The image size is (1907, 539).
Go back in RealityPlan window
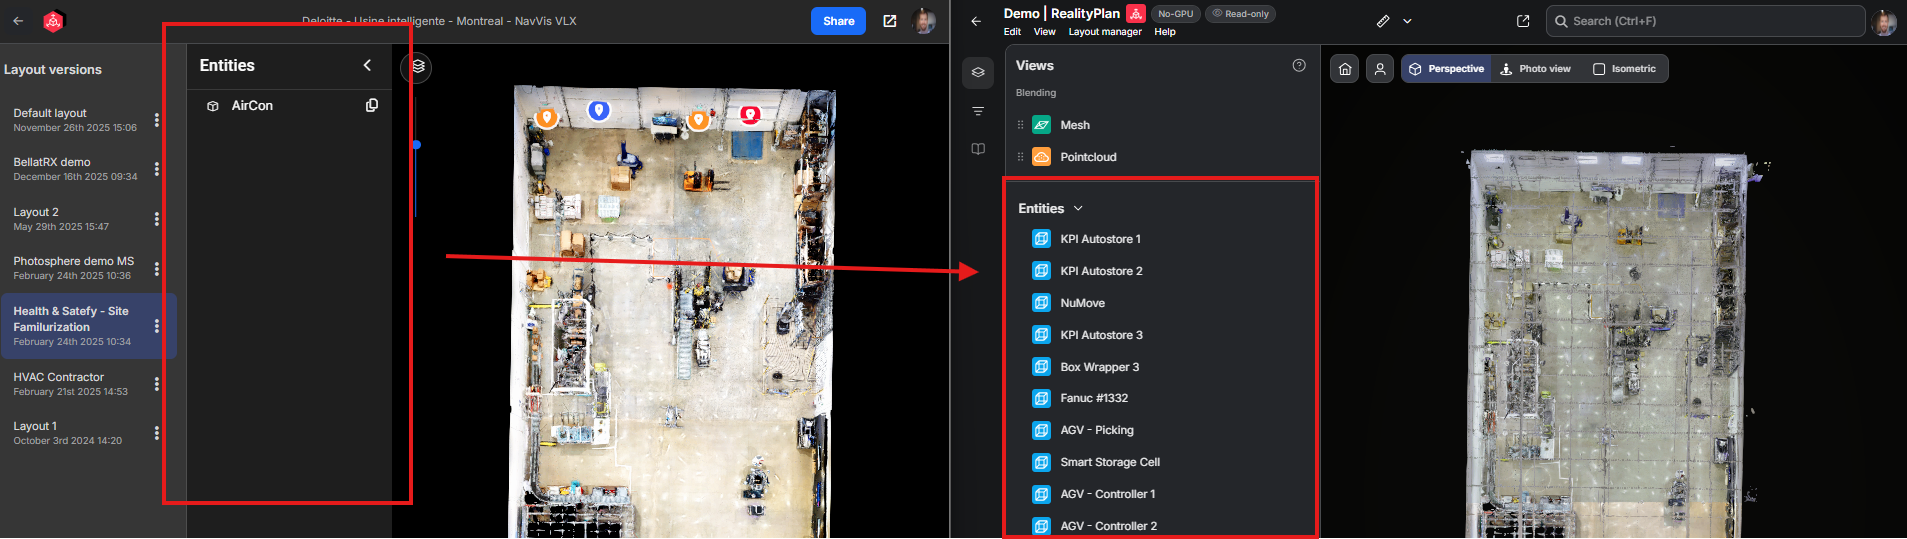976,21
